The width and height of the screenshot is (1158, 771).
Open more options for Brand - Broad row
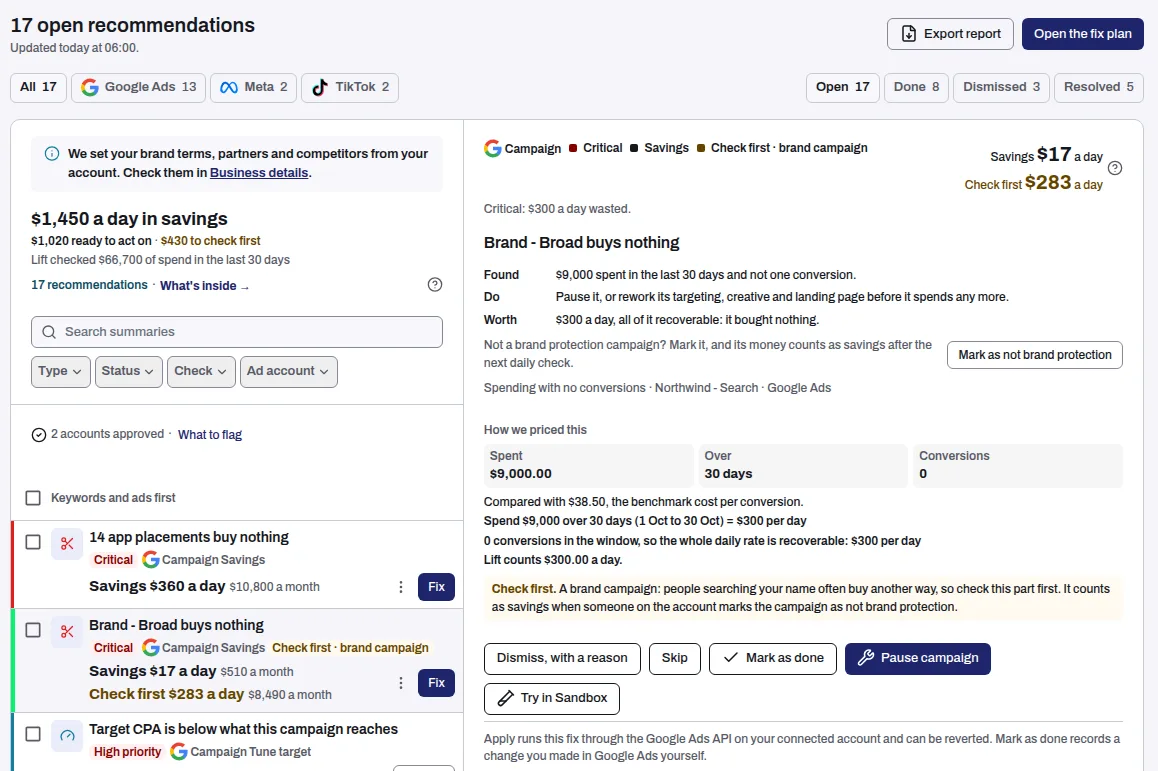point(401,683)
